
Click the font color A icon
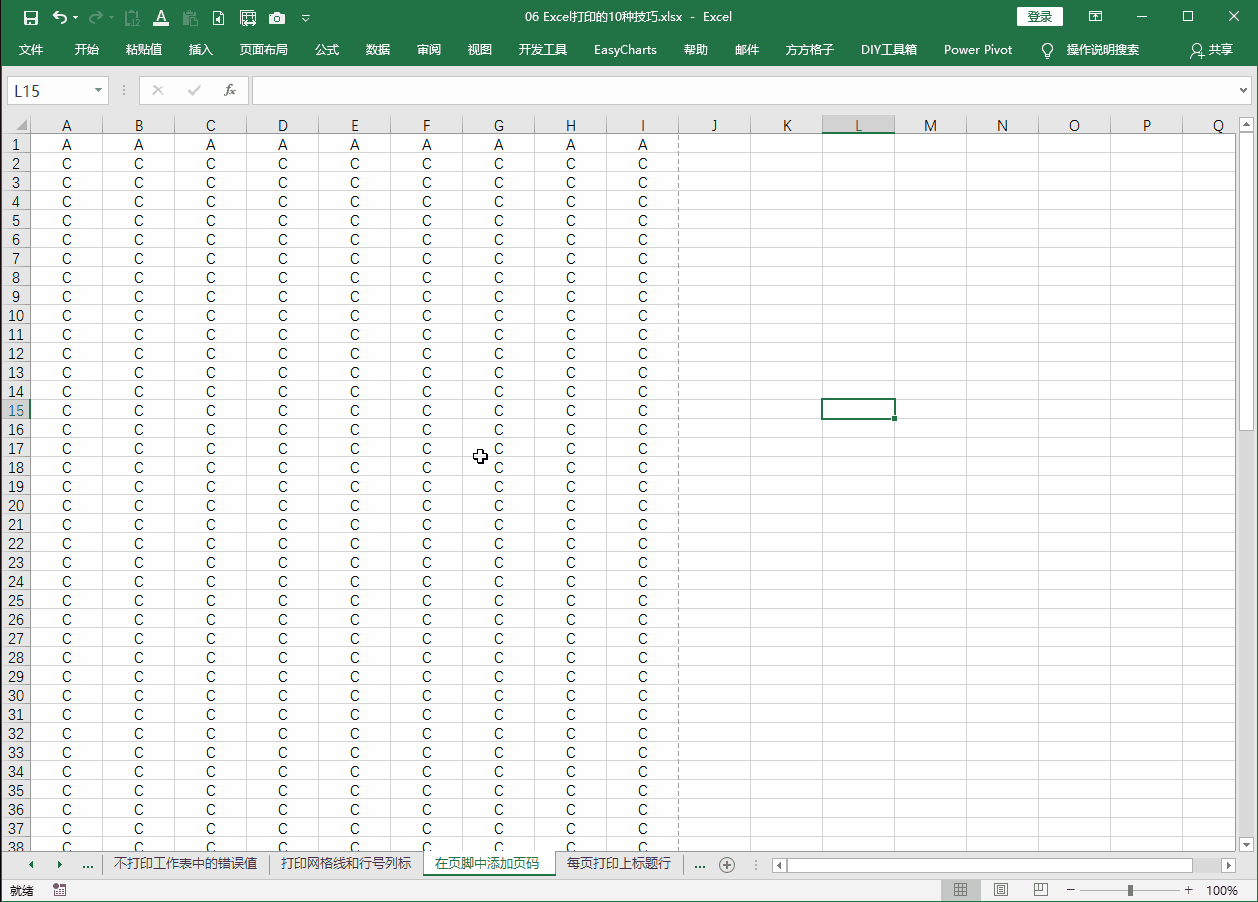162,17
